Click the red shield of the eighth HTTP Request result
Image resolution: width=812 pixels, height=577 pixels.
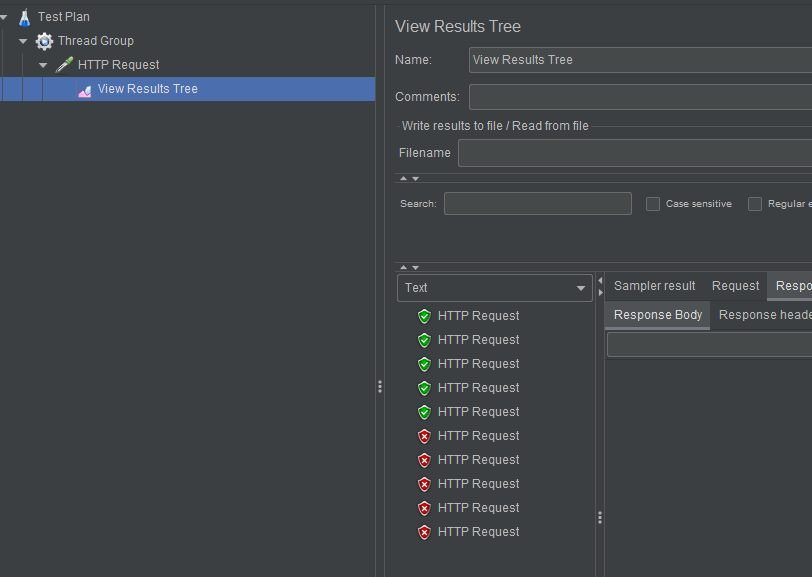tap(424, 484)
